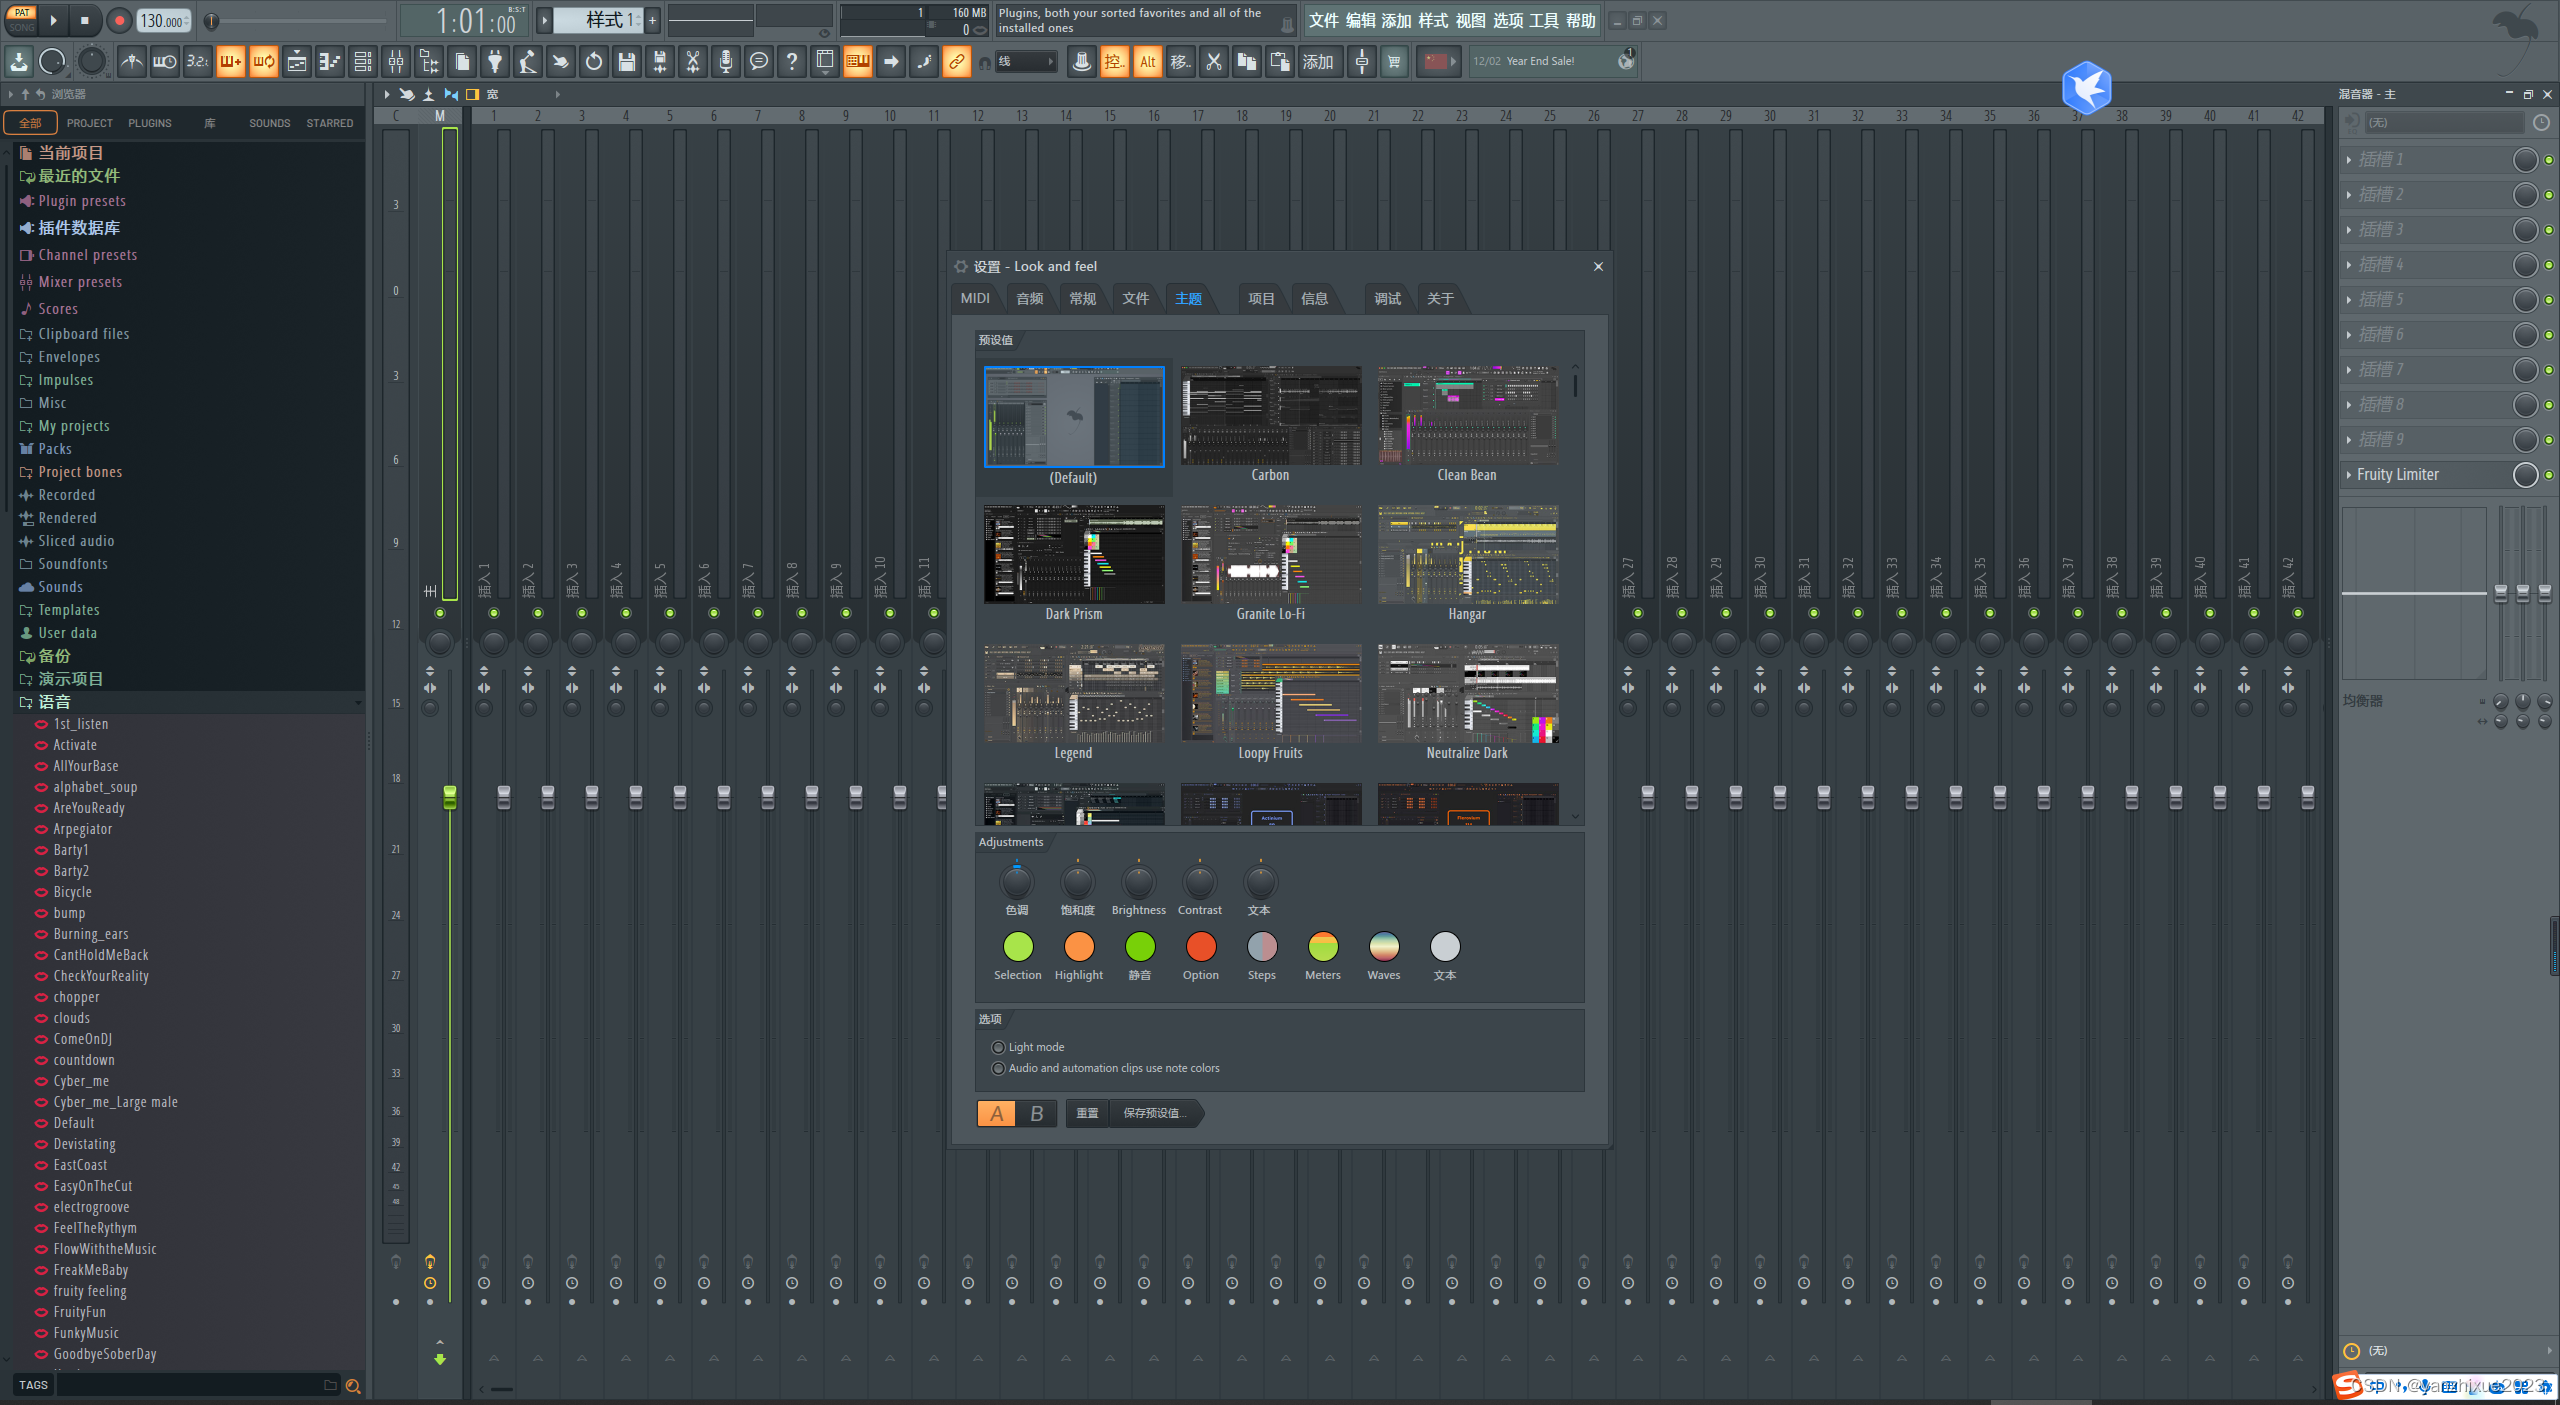Image resolution: width=2560 pixels, height=1405 pixels.
Task: Click the orange add-pattern keyboard plus icon
Action: pos(231,61)
